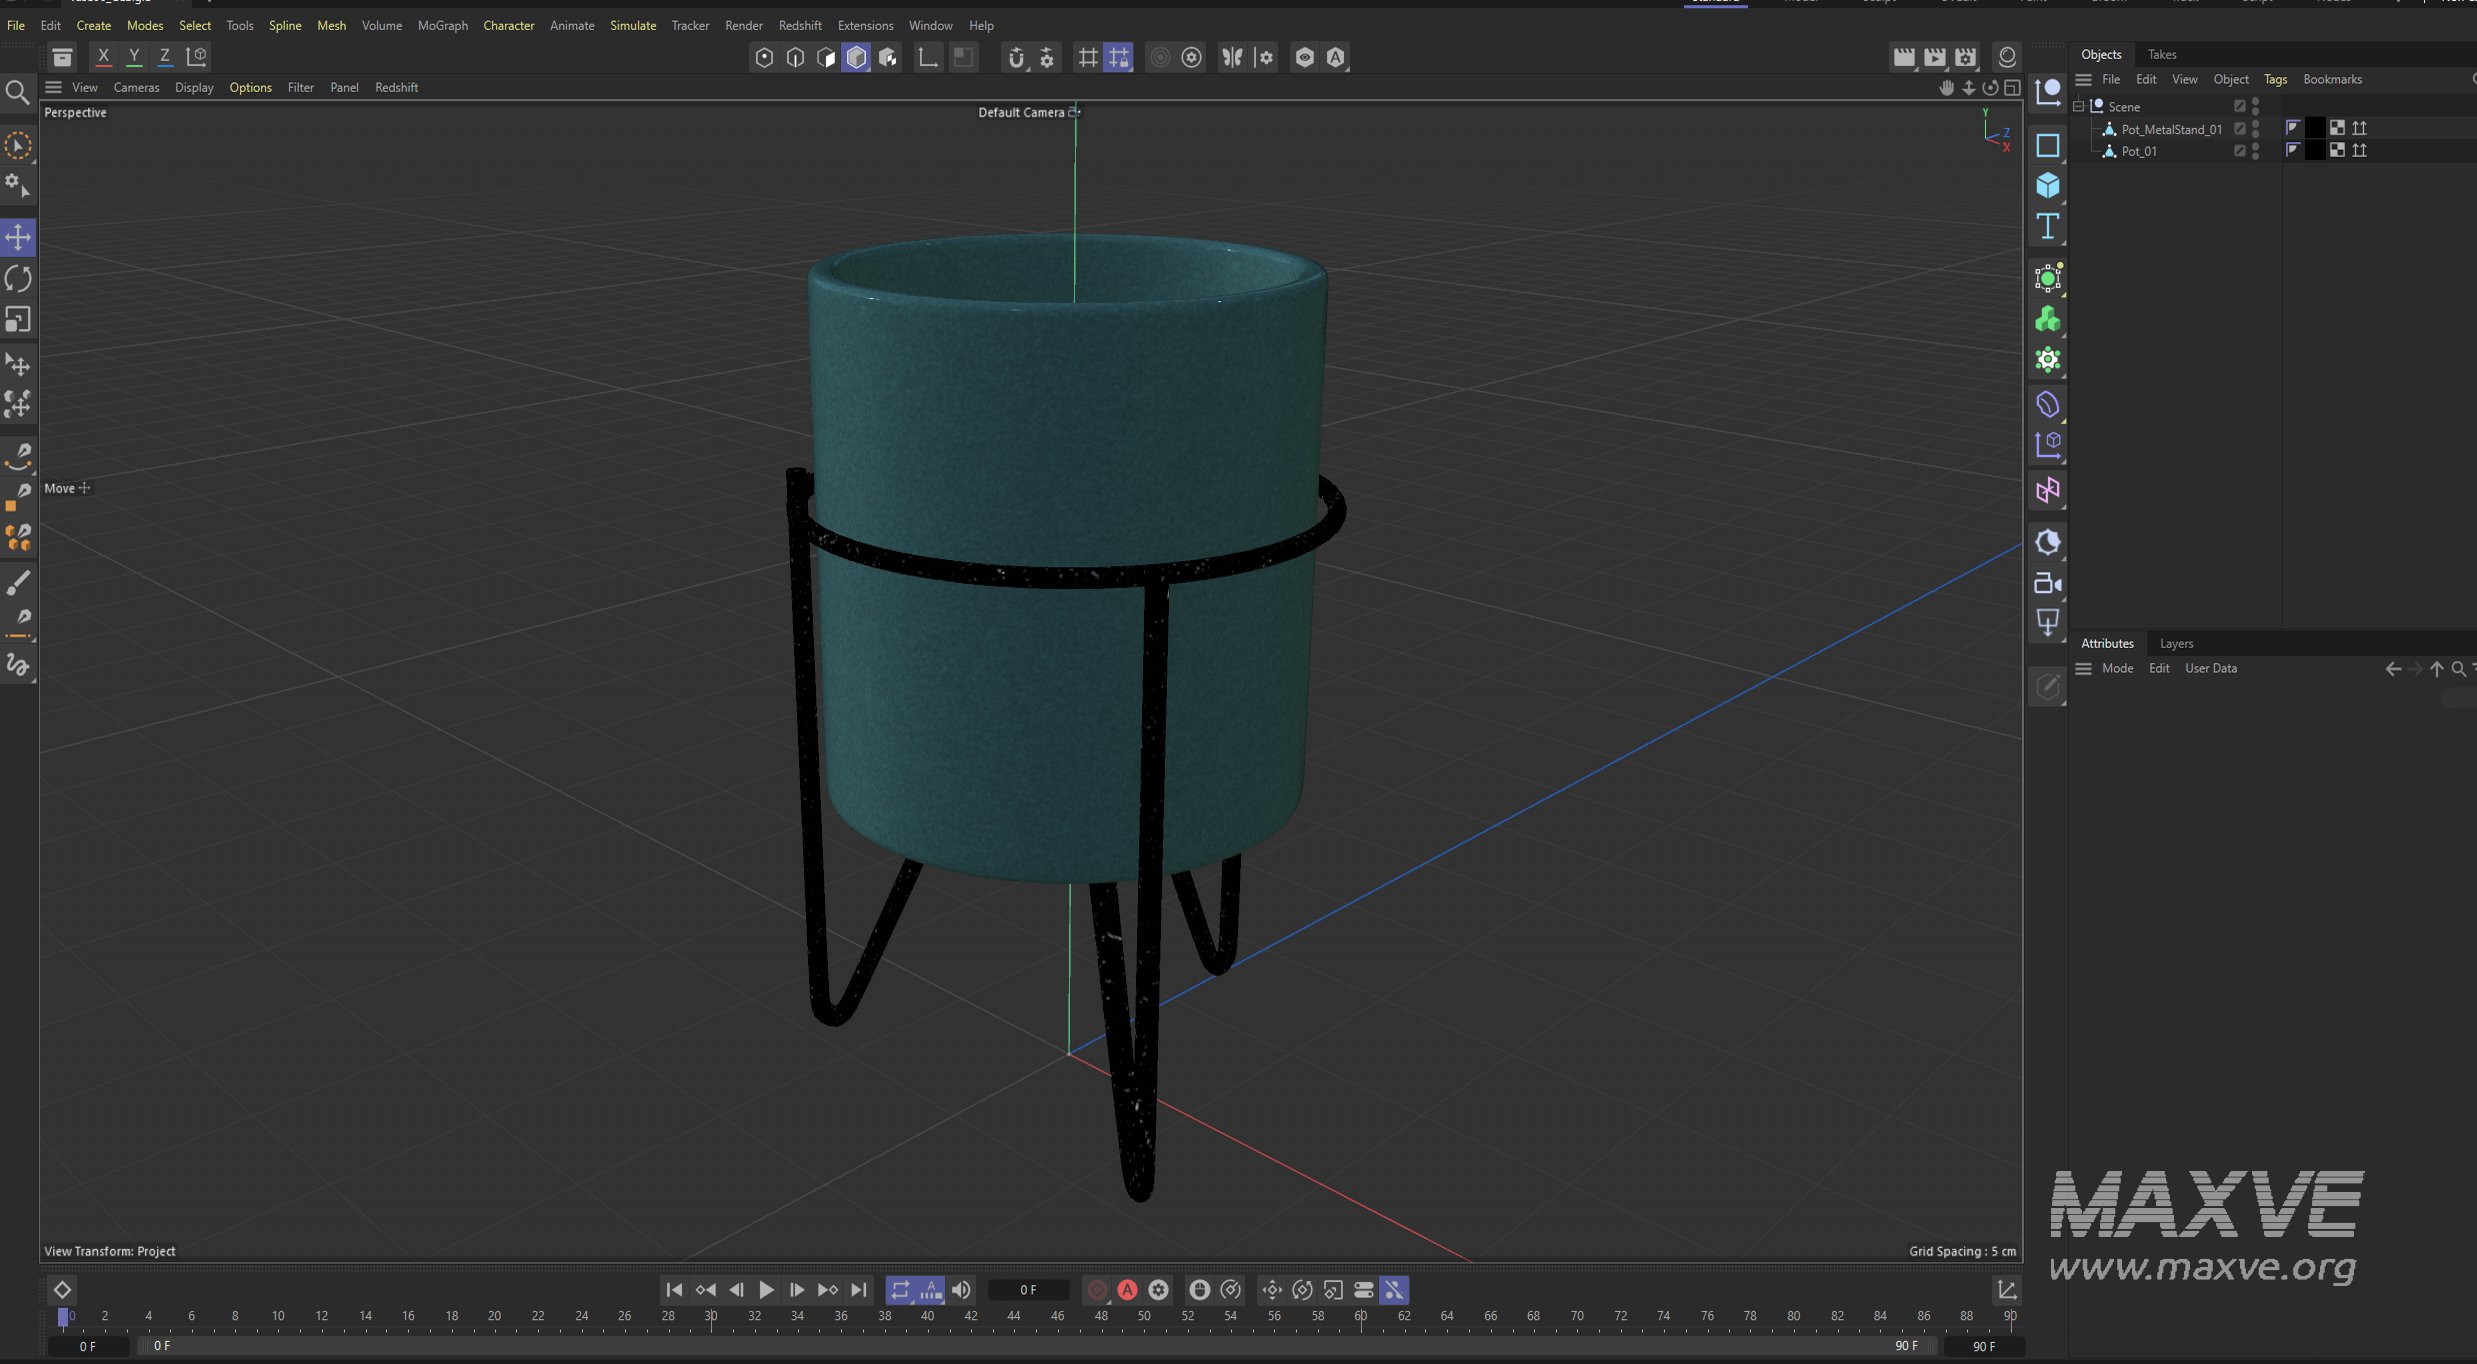Image resolution: width=2477 pixels, height=1364 pixels.
Task: Play the animation forward
Action: [x=766, y=1290]
